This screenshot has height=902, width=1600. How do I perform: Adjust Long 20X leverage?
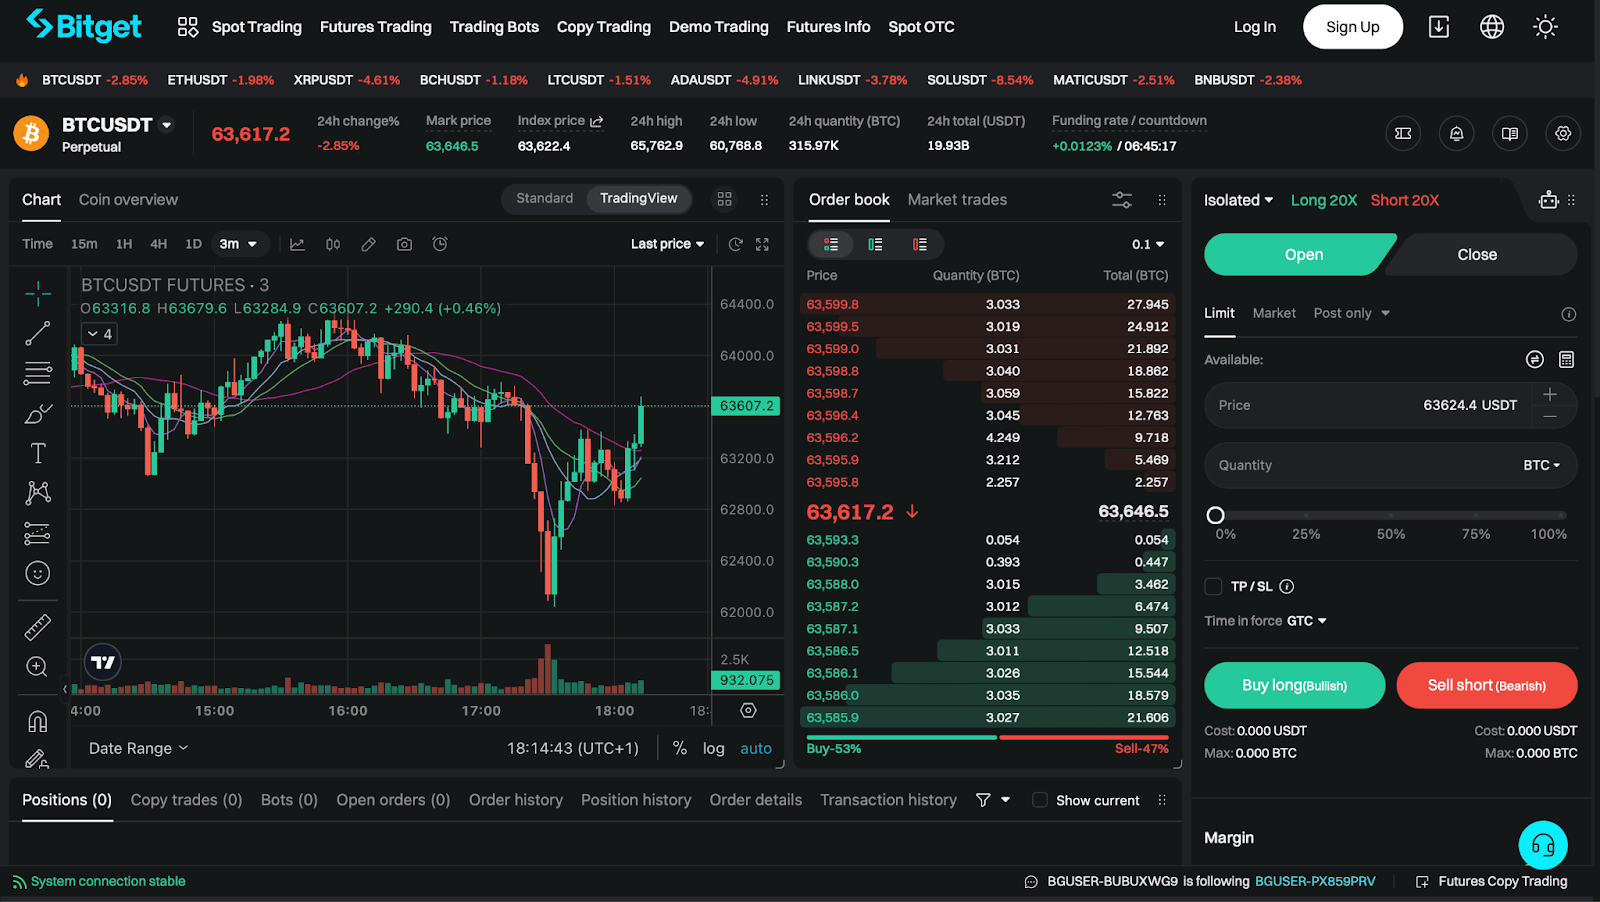[1323, 200]
